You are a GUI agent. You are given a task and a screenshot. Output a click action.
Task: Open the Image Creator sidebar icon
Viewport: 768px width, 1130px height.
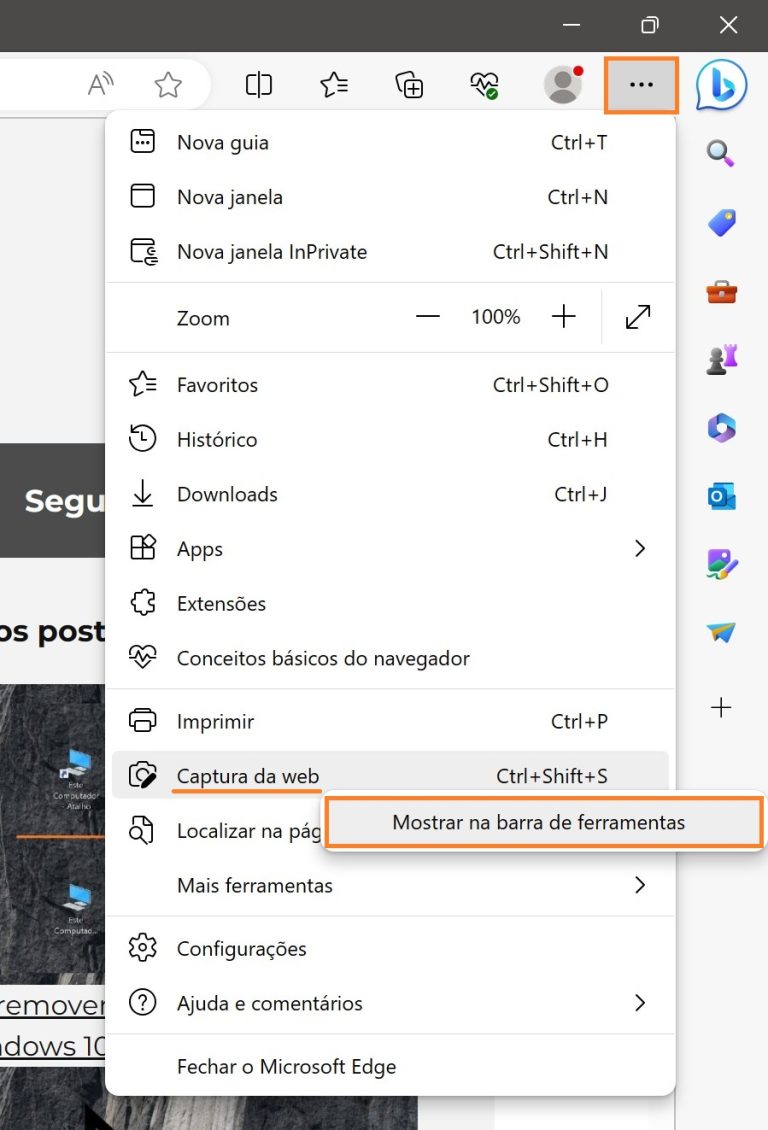[x=720, y=562]
